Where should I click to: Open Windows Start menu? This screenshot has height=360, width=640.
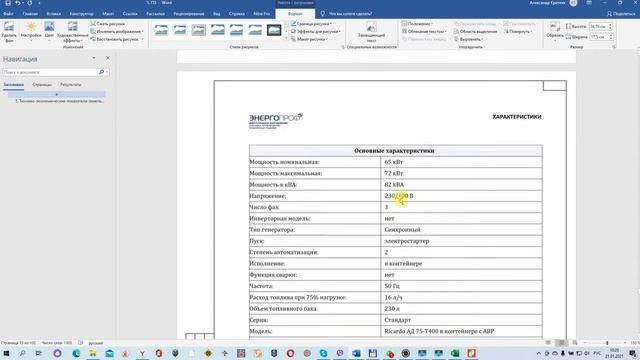(7, 353)
